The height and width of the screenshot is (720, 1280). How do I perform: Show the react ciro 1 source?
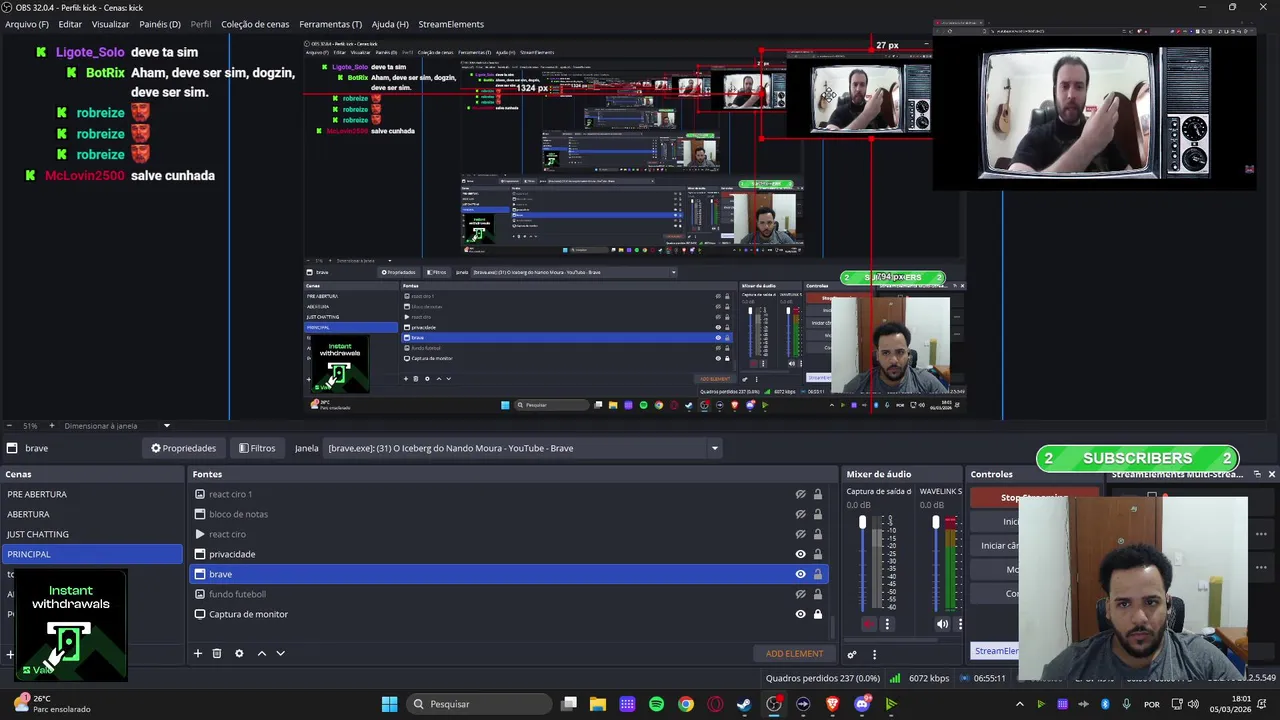pos(800,494)
